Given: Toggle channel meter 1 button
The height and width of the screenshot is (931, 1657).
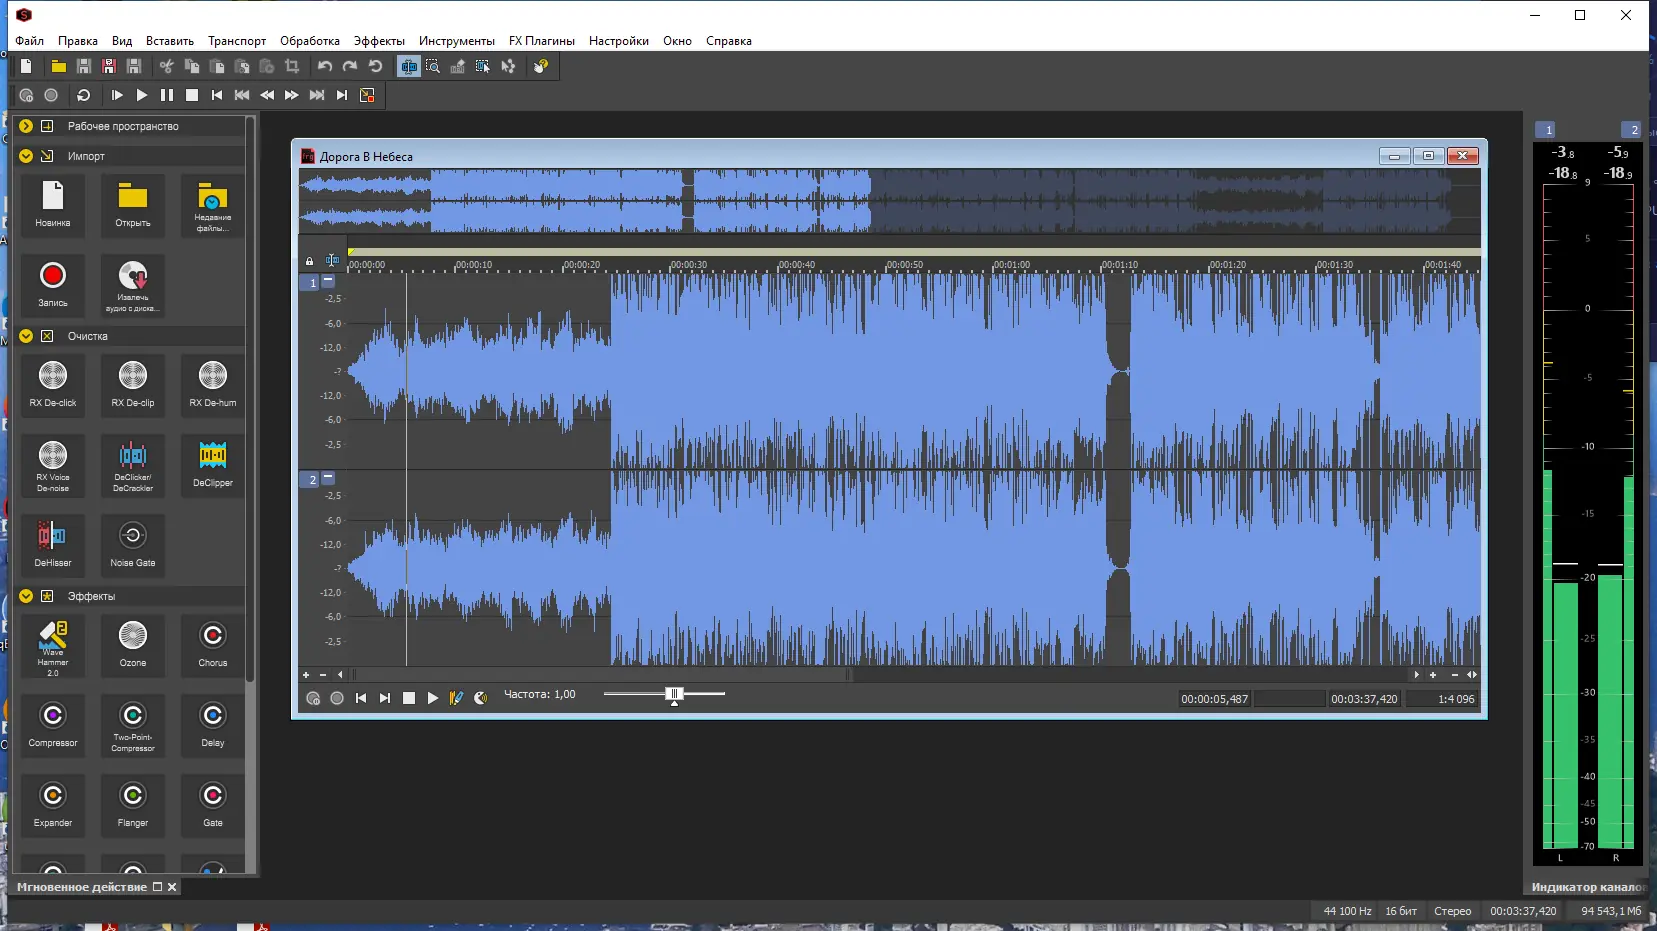Looking at the screenshot, I should [x=1546, y=130].
